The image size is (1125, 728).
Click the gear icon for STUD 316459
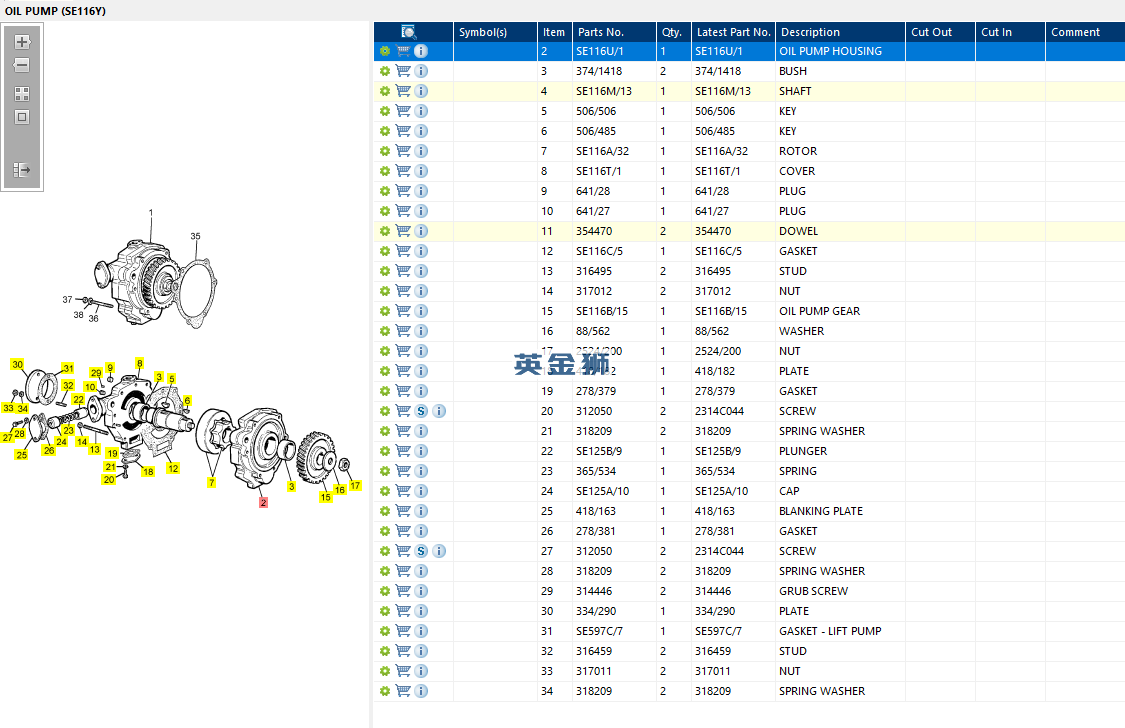385,651
